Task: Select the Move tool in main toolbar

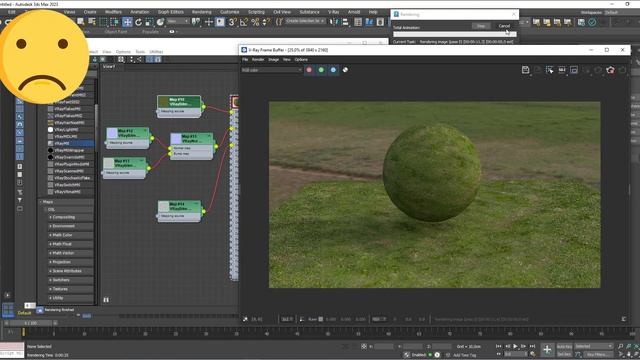Action: pos(127,22)
